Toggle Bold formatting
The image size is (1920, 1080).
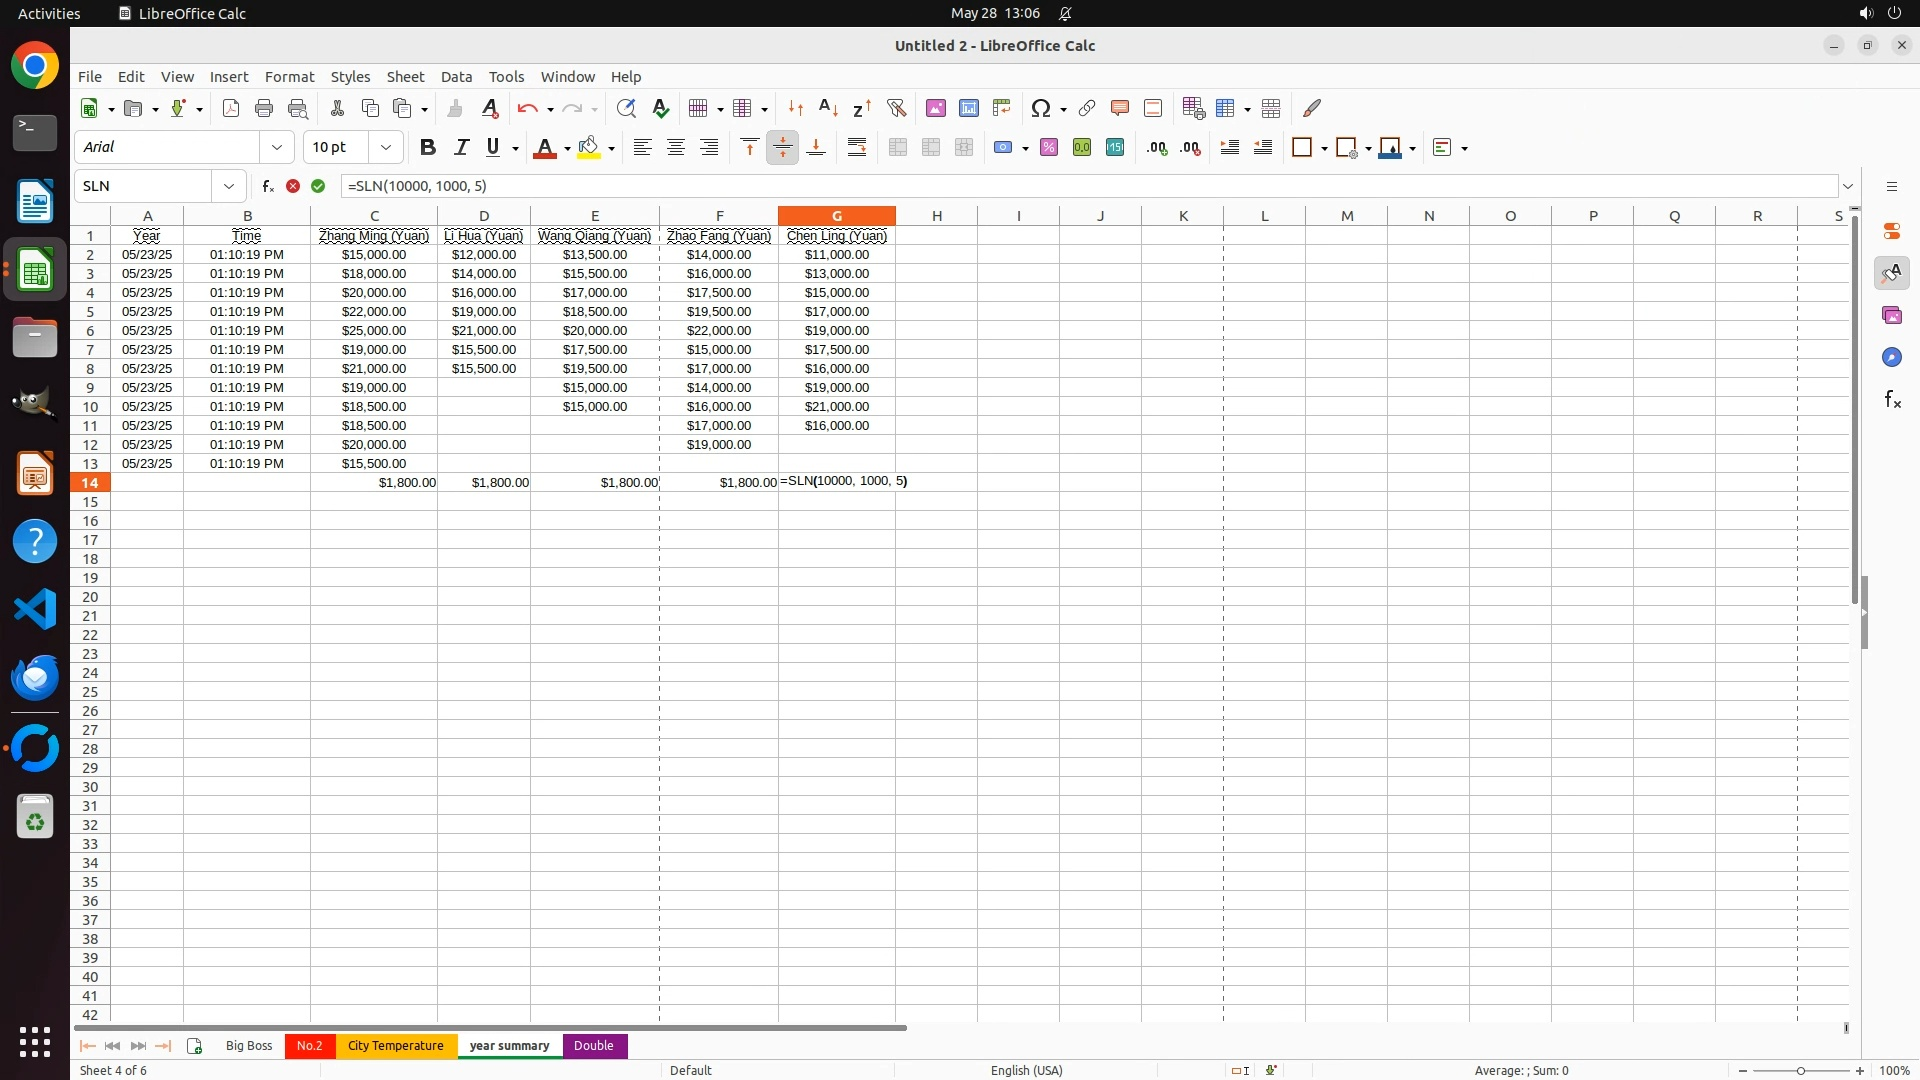click(428, 148)
